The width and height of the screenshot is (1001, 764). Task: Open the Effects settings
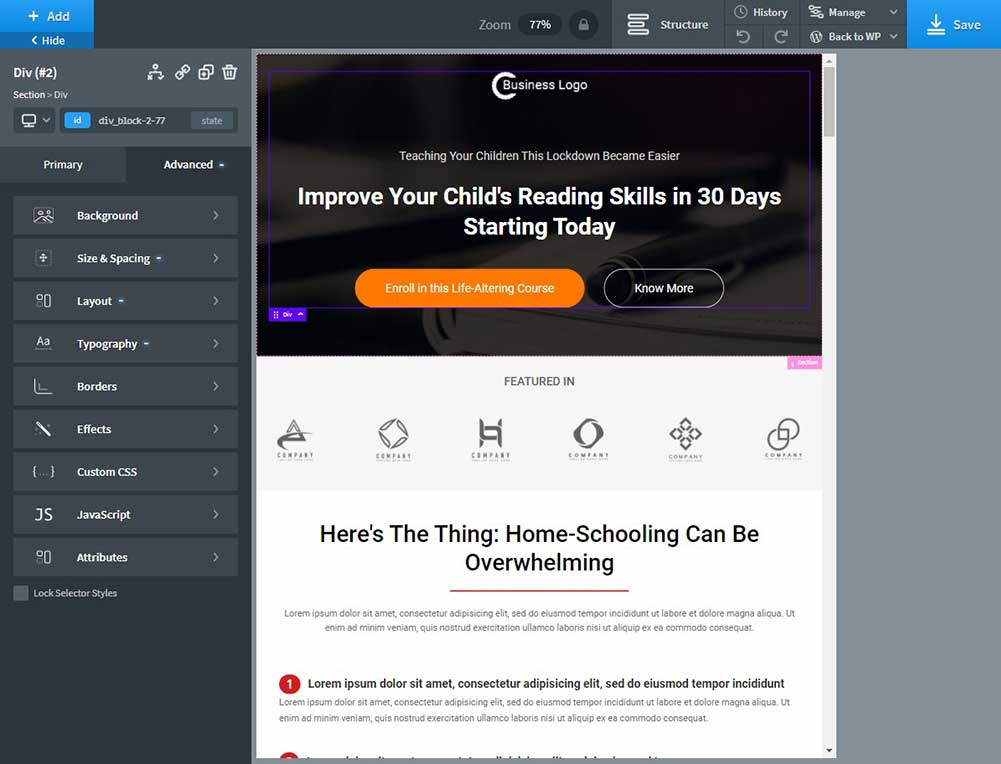125,429
